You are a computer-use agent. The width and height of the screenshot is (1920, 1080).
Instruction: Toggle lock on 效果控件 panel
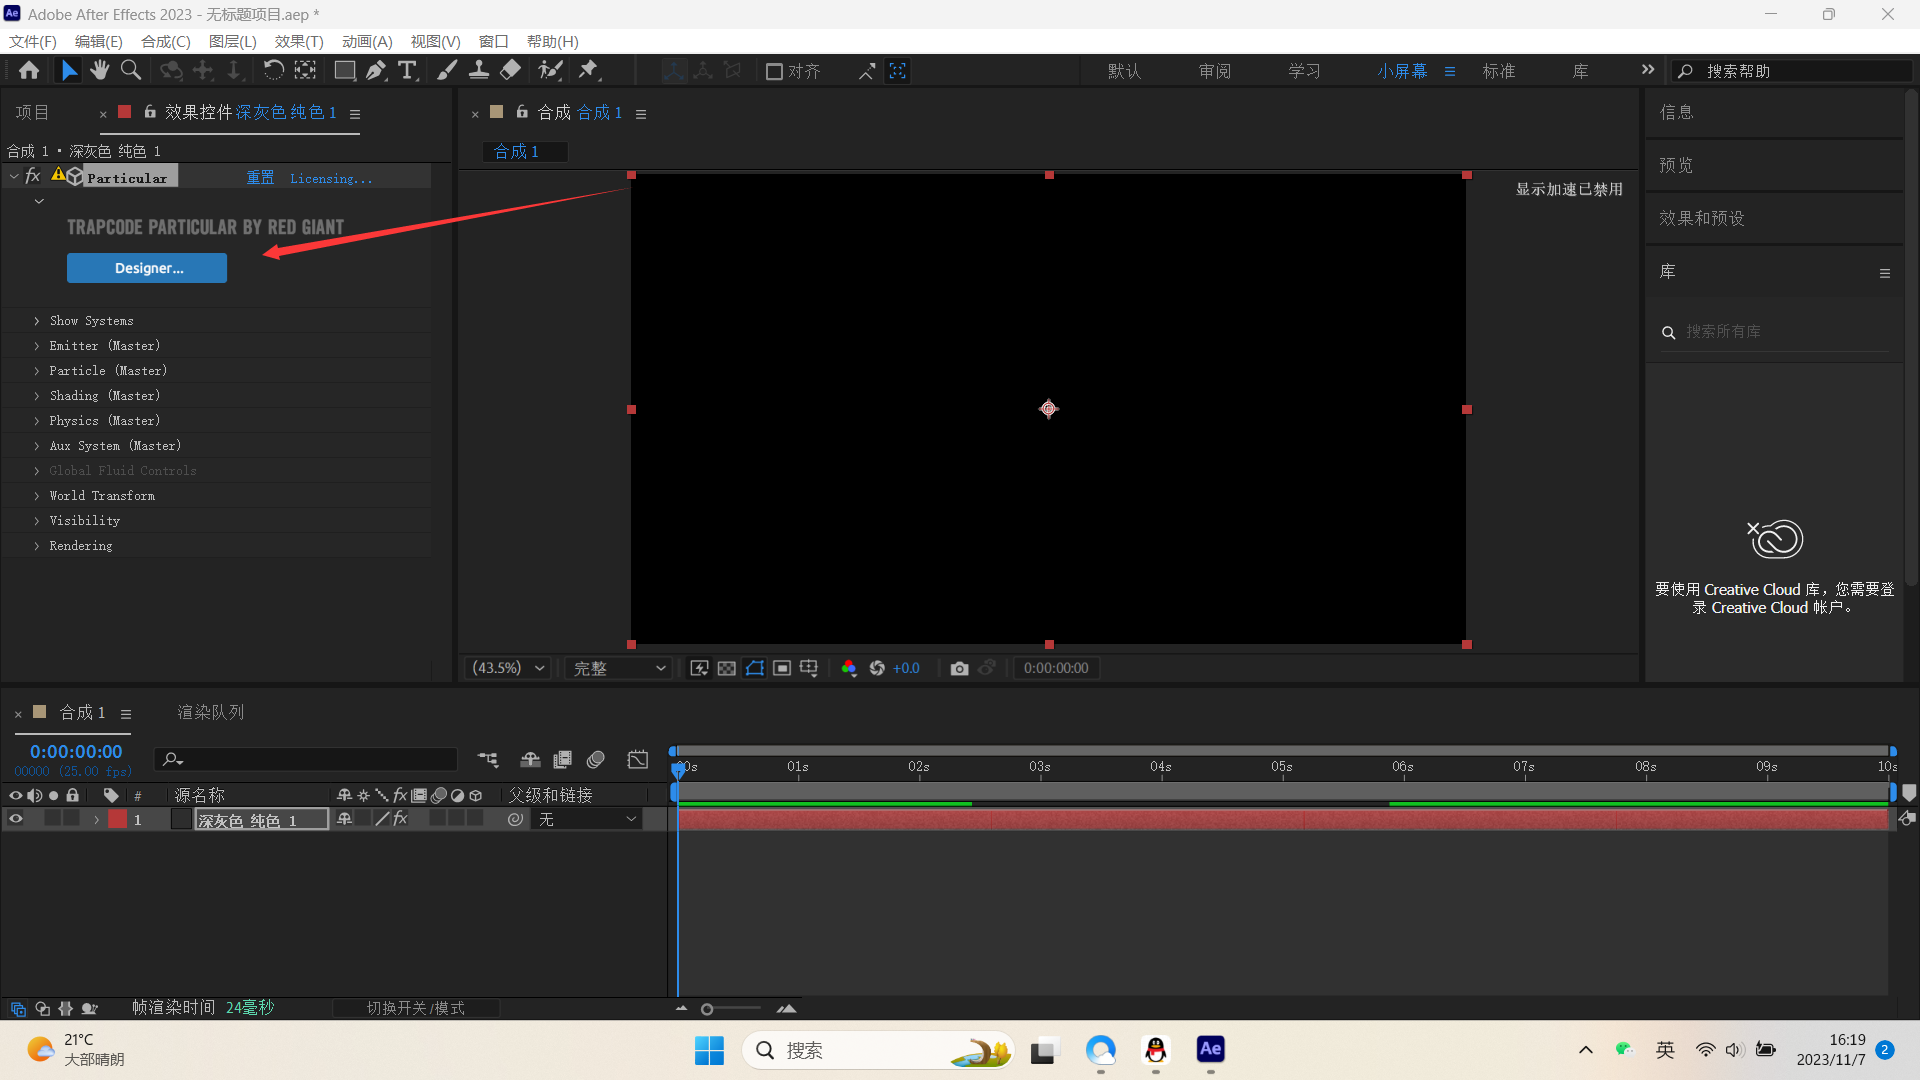click(x=150, y=112)
